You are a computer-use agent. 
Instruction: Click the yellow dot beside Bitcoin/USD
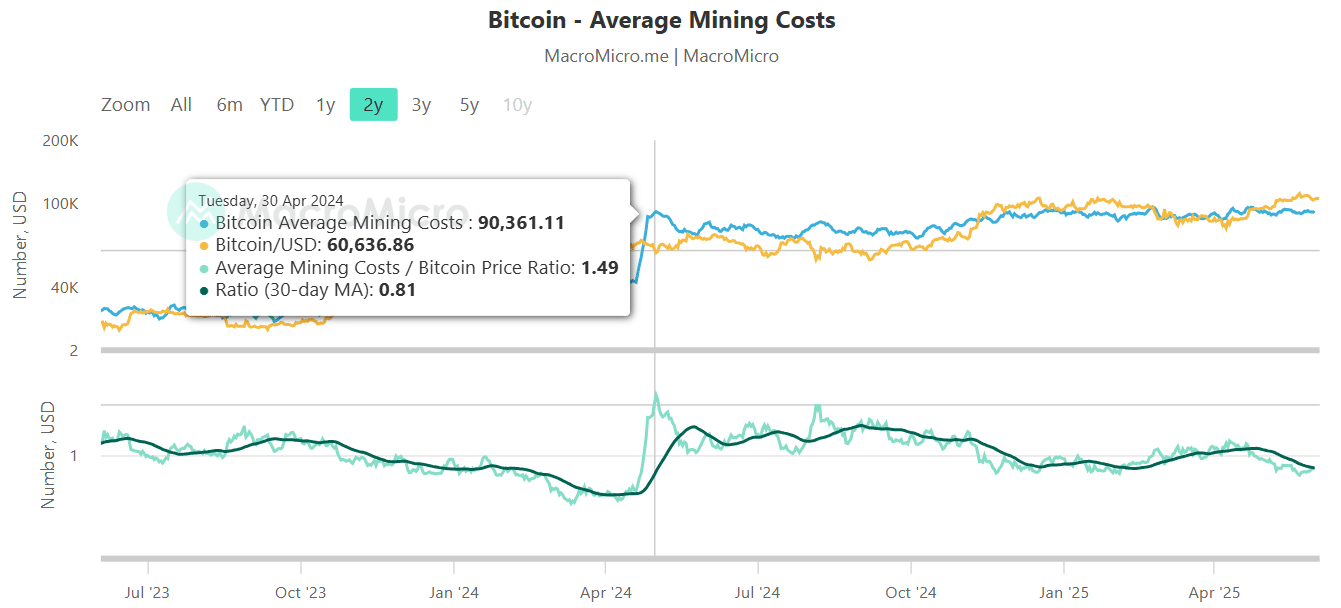[x=205, y=245]
